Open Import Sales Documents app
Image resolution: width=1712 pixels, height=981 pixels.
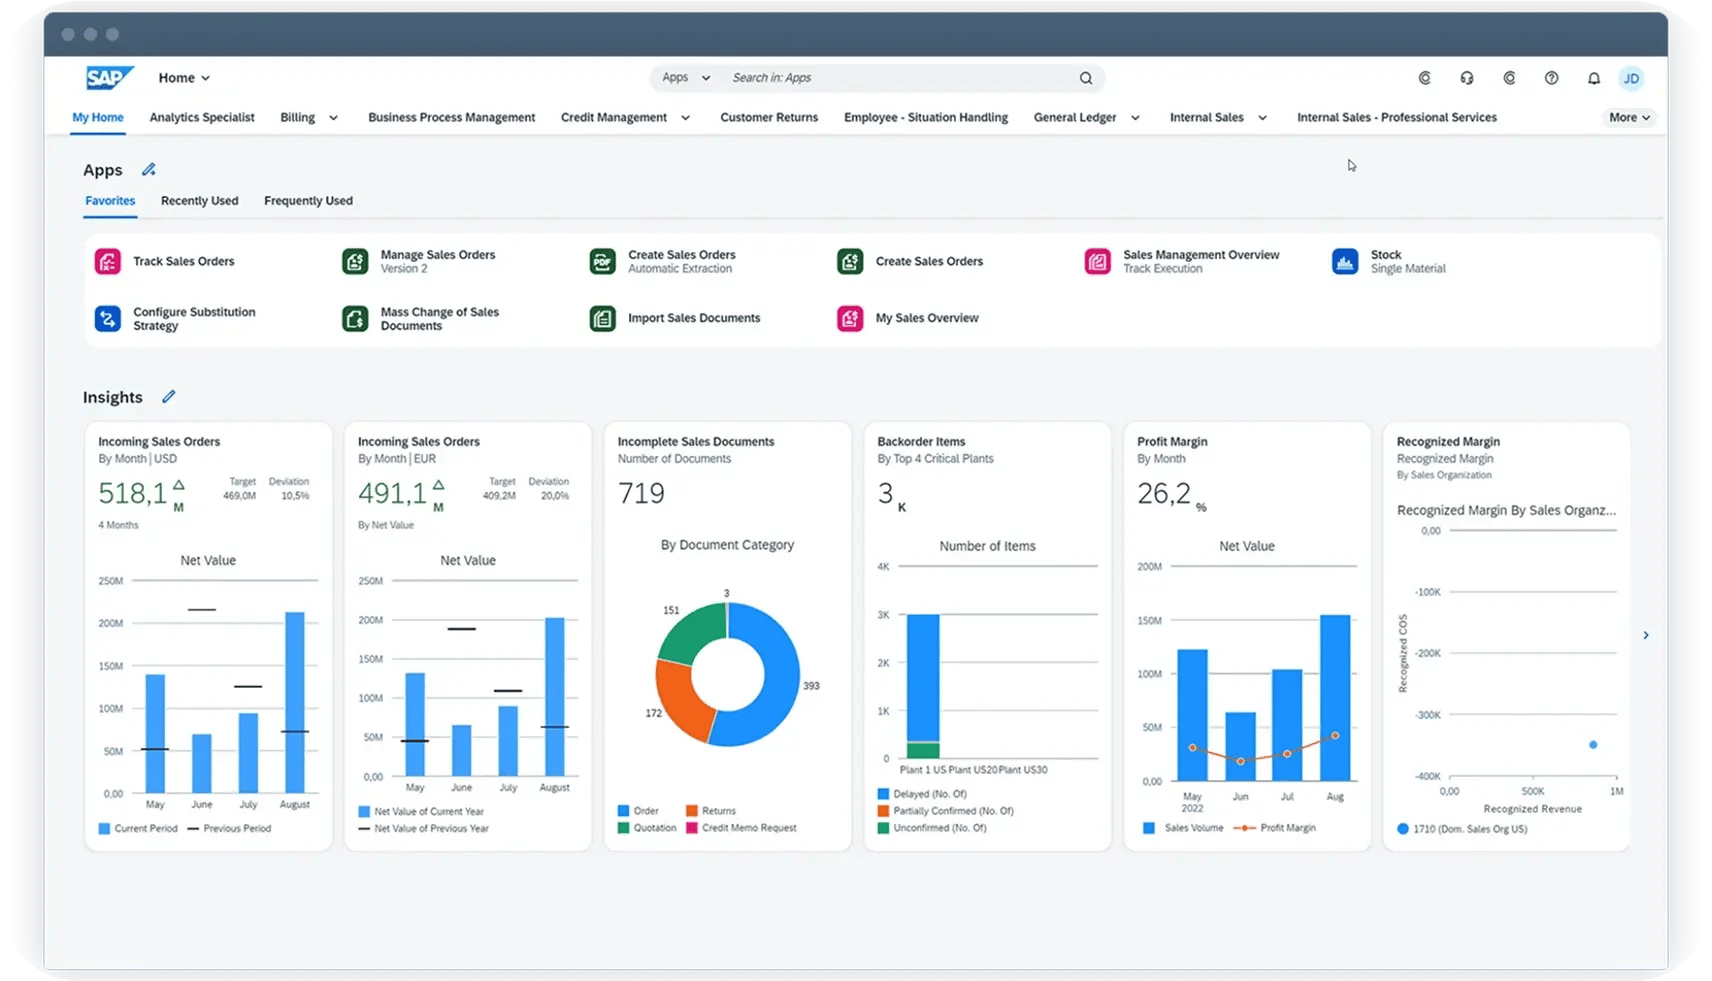coord(693,318)
